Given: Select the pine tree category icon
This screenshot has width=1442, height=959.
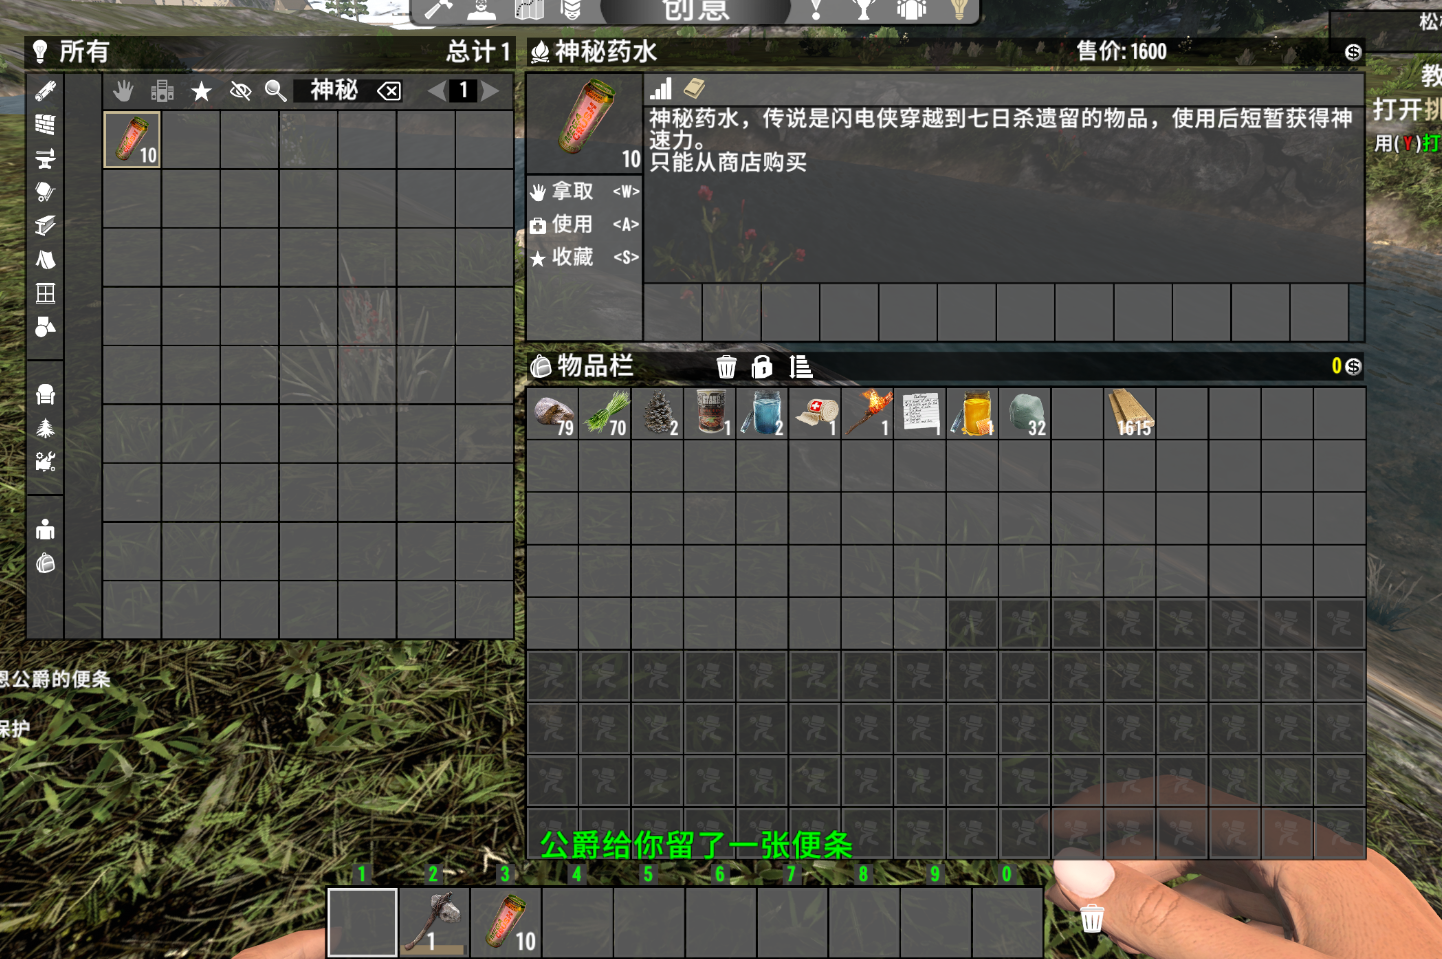Looking at the screenshot, I should pyautogui.click(x=45, y=428).
